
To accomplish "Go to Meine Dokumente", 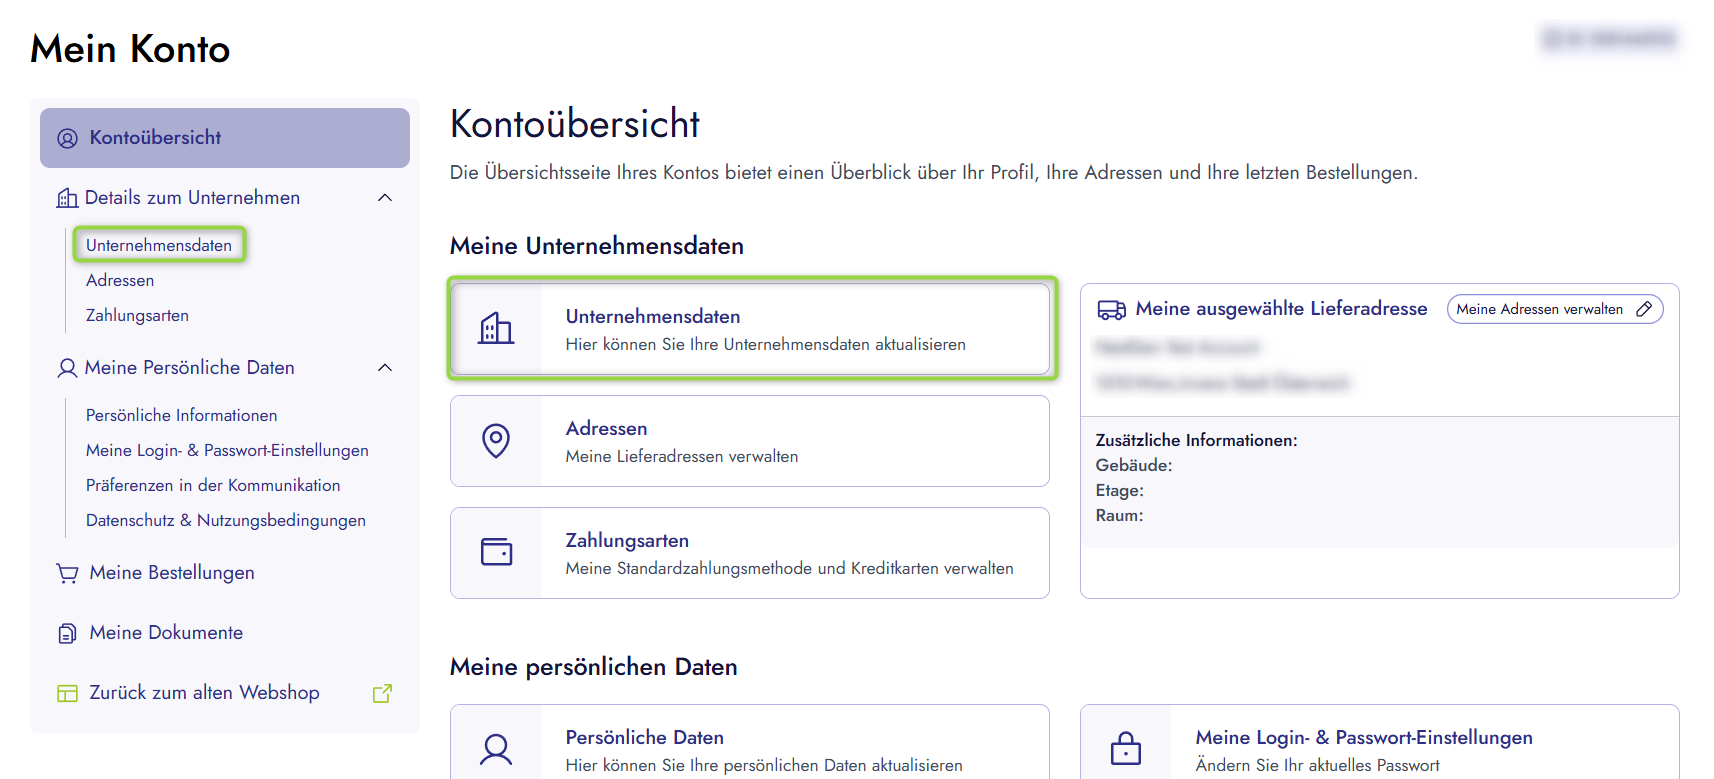I will [166, 633].
